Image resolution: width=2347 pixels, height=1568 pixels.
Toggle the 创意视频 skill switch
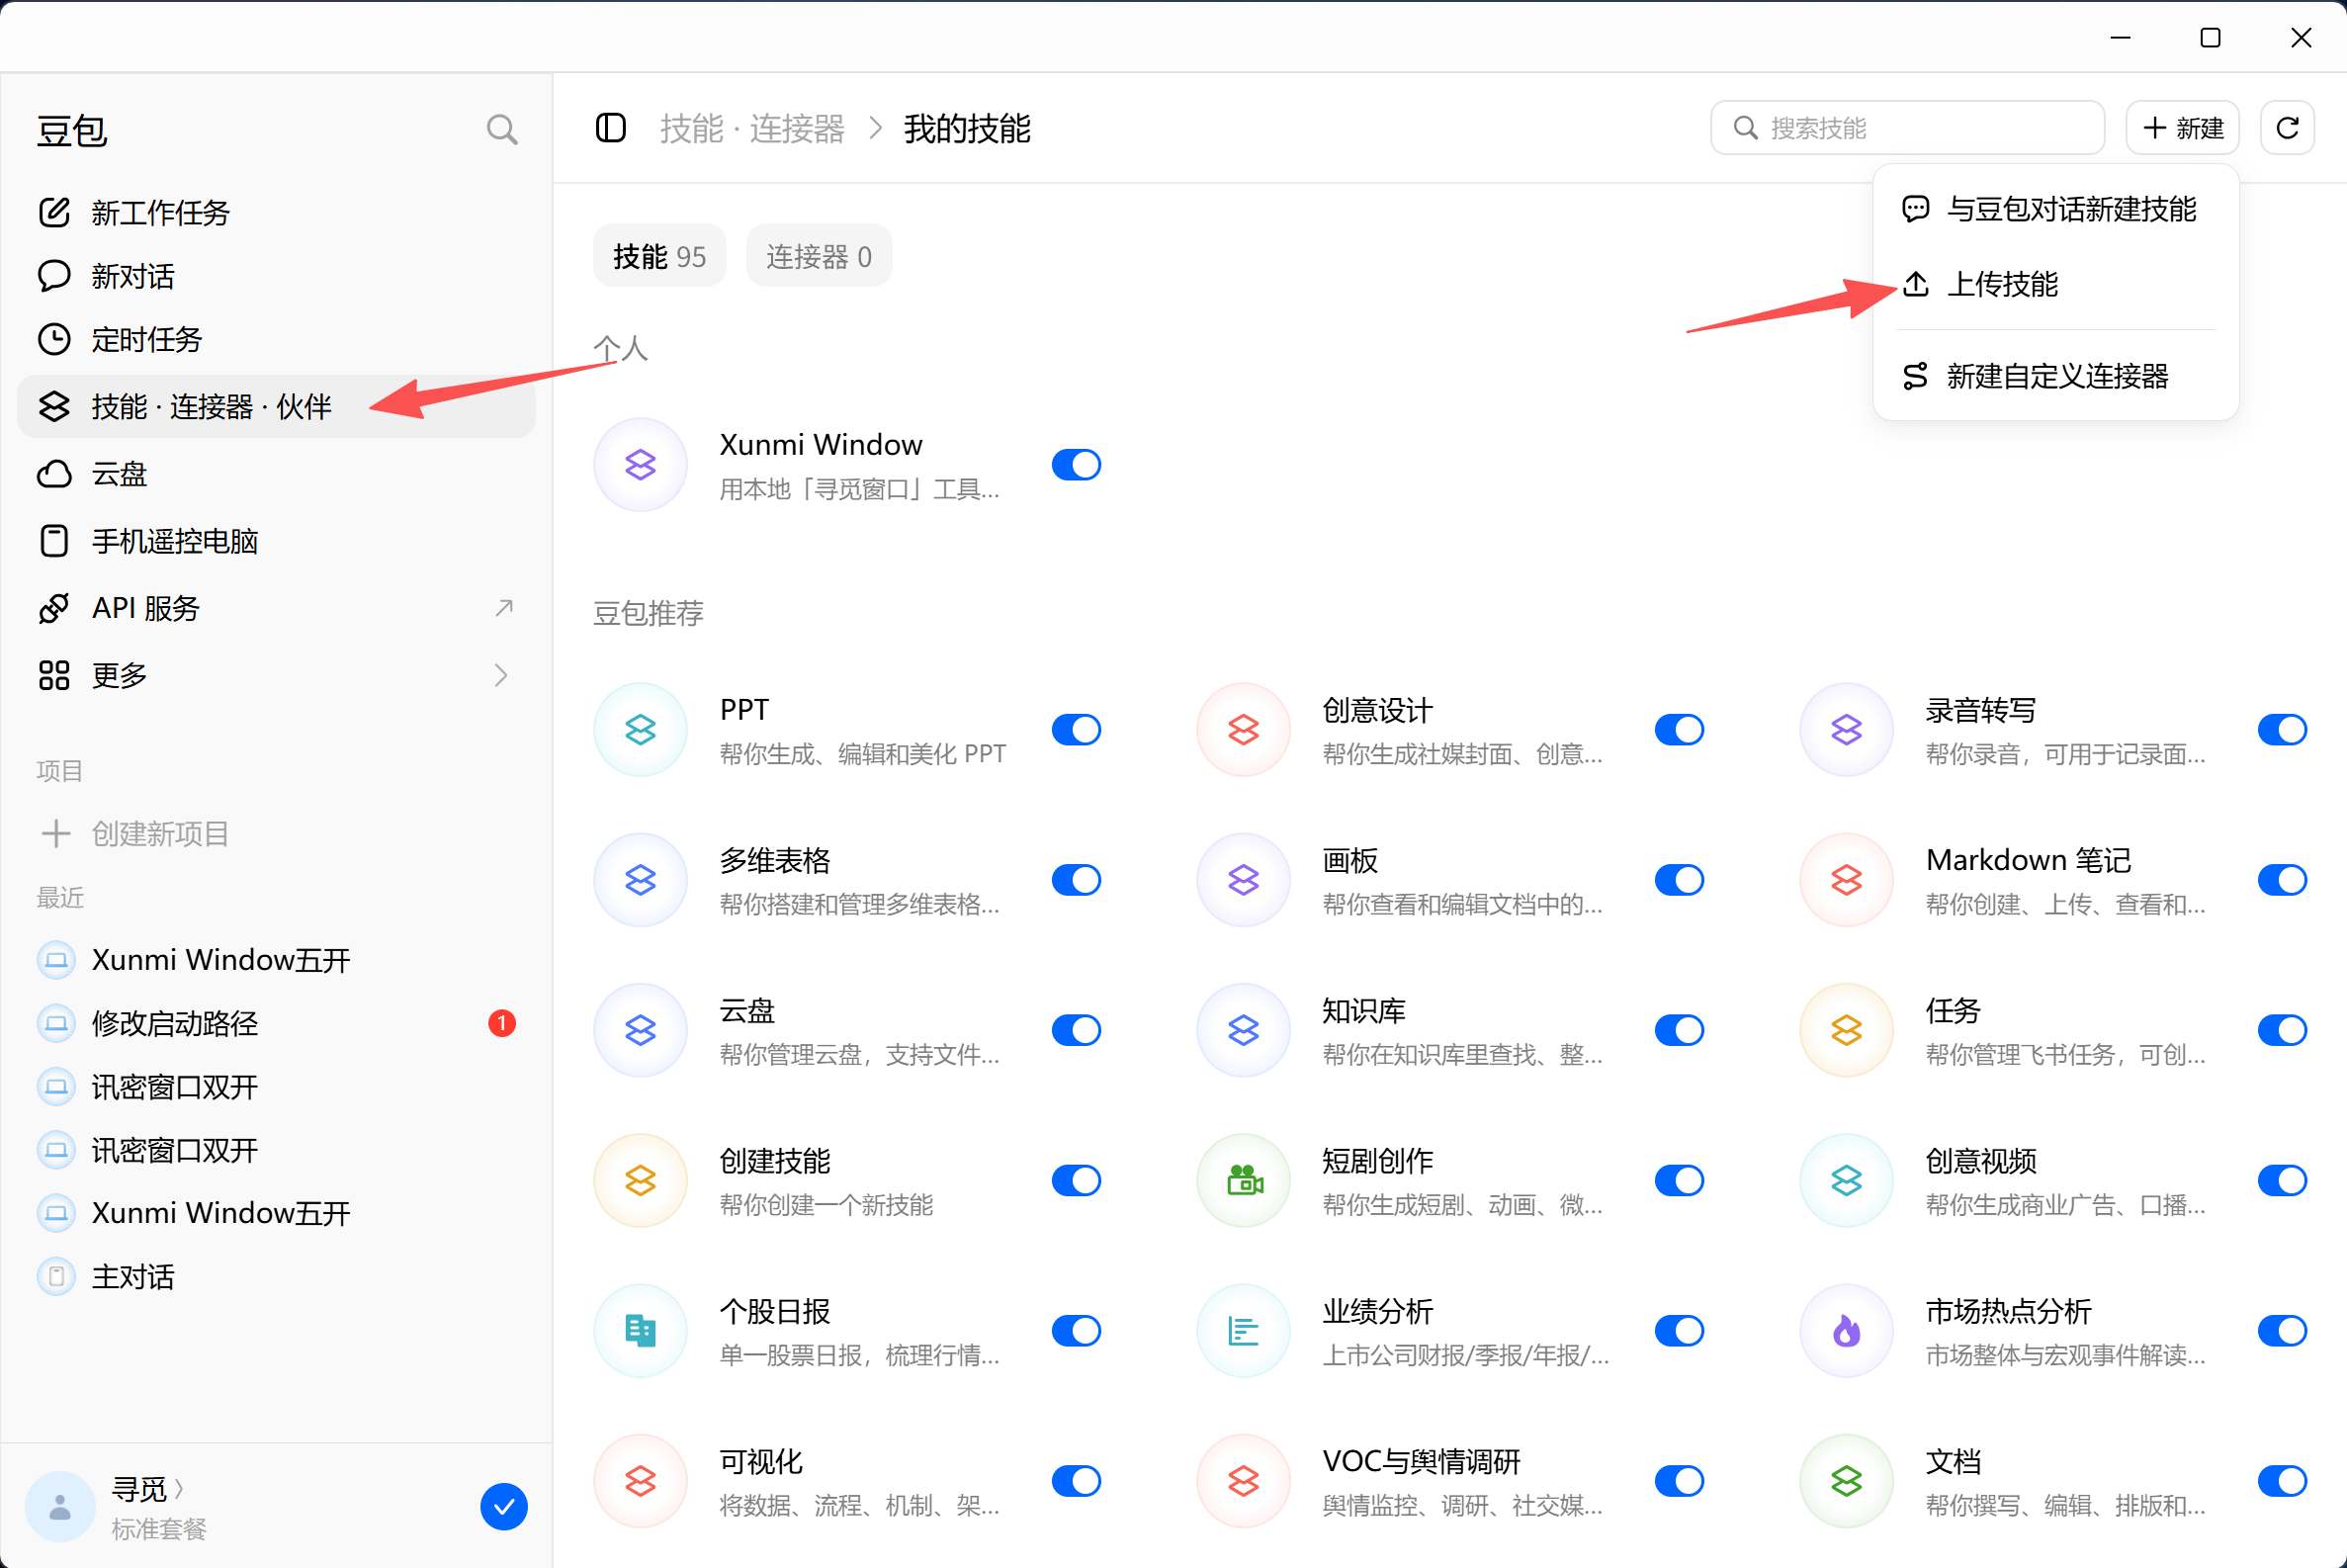tap(2282, 1181)
